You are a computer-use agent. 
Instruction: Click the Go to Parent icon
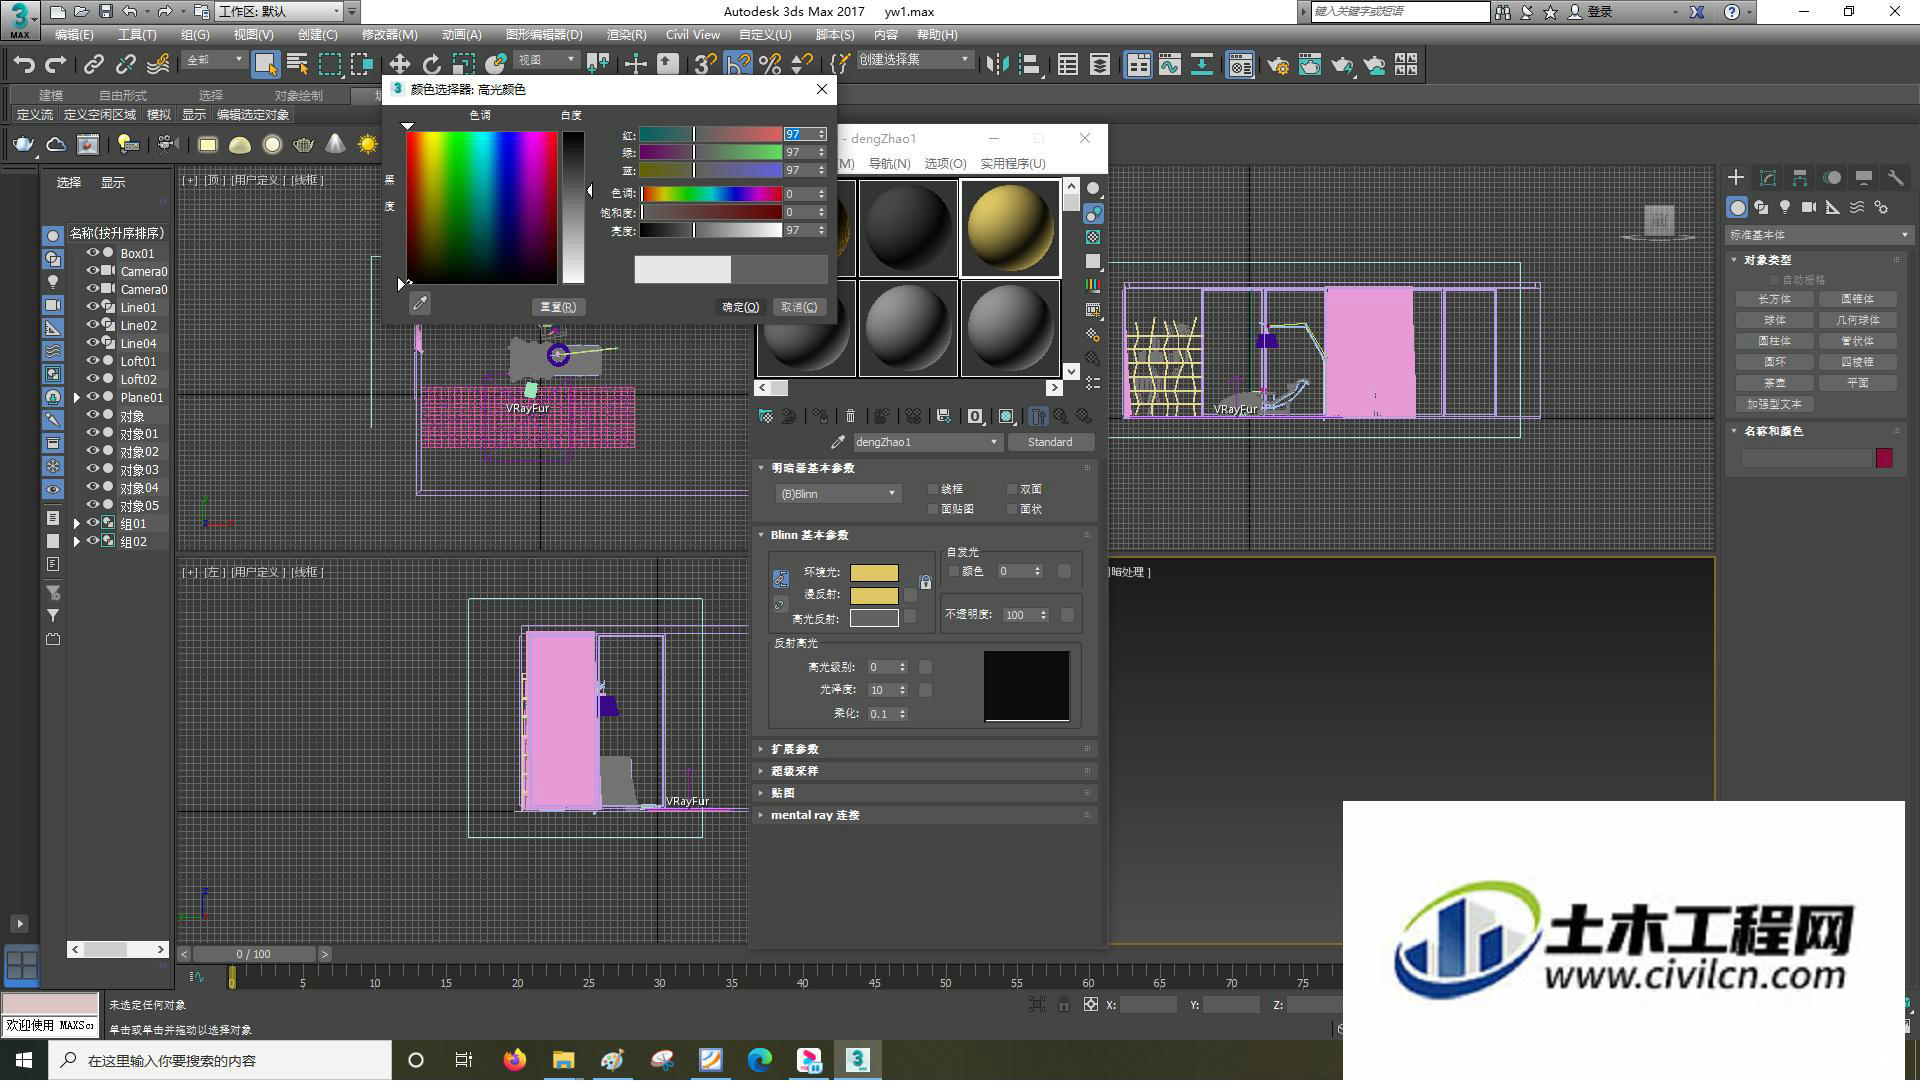point(1061,416)
